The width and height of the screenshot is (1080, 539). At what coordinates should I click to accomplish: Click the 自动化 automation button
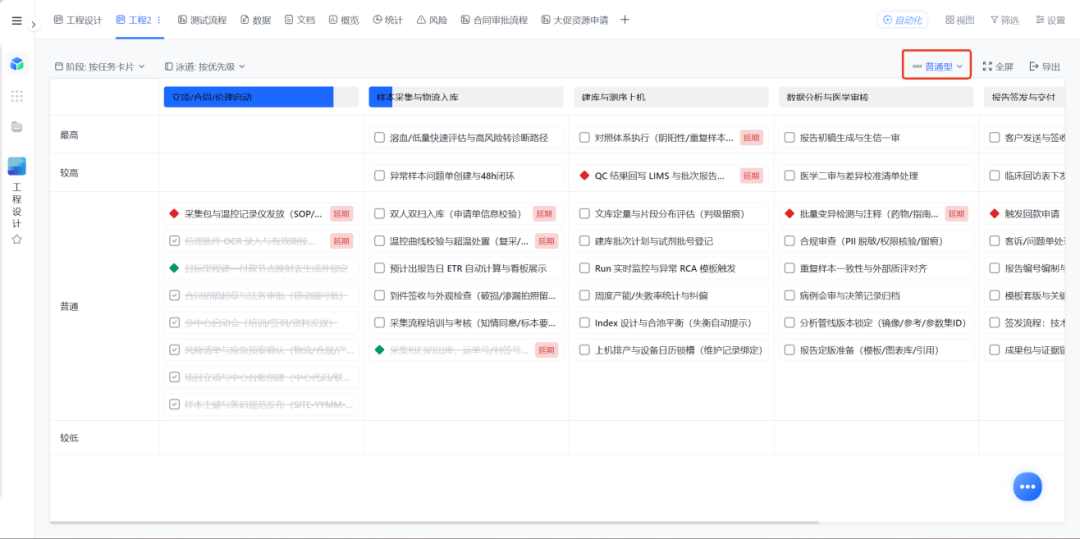click(x=902, y=20)
